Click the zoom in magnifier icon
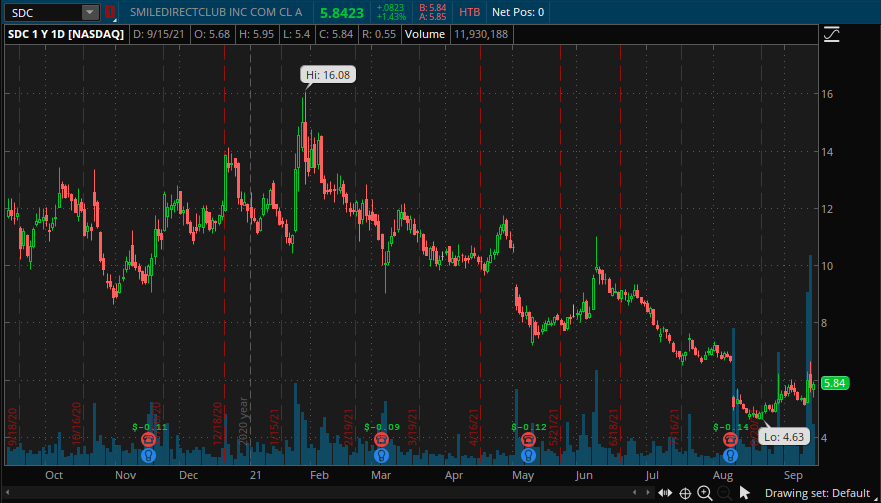Viewport: 881px width, 503px height. tap(705, 493)
